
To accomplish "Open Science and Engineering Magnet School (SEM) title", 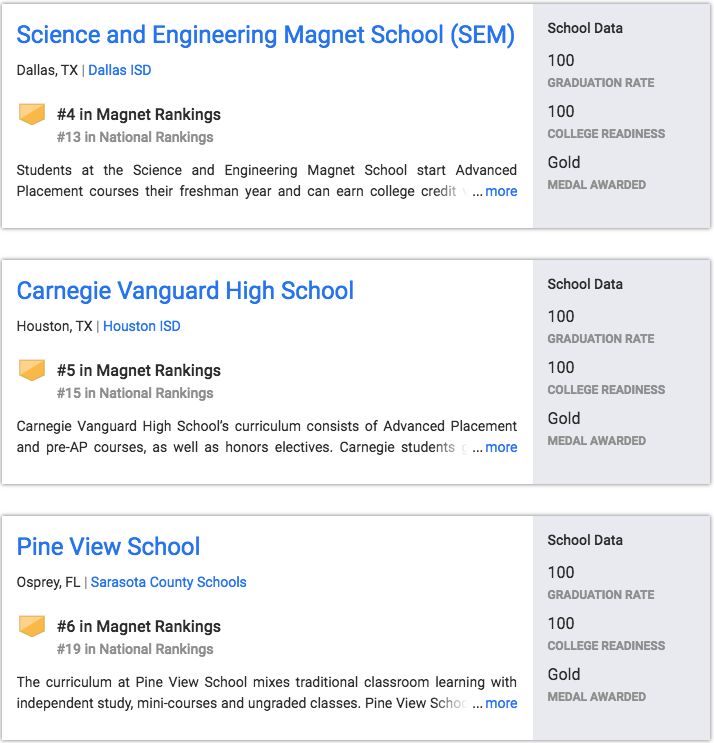I will (265, 35).
